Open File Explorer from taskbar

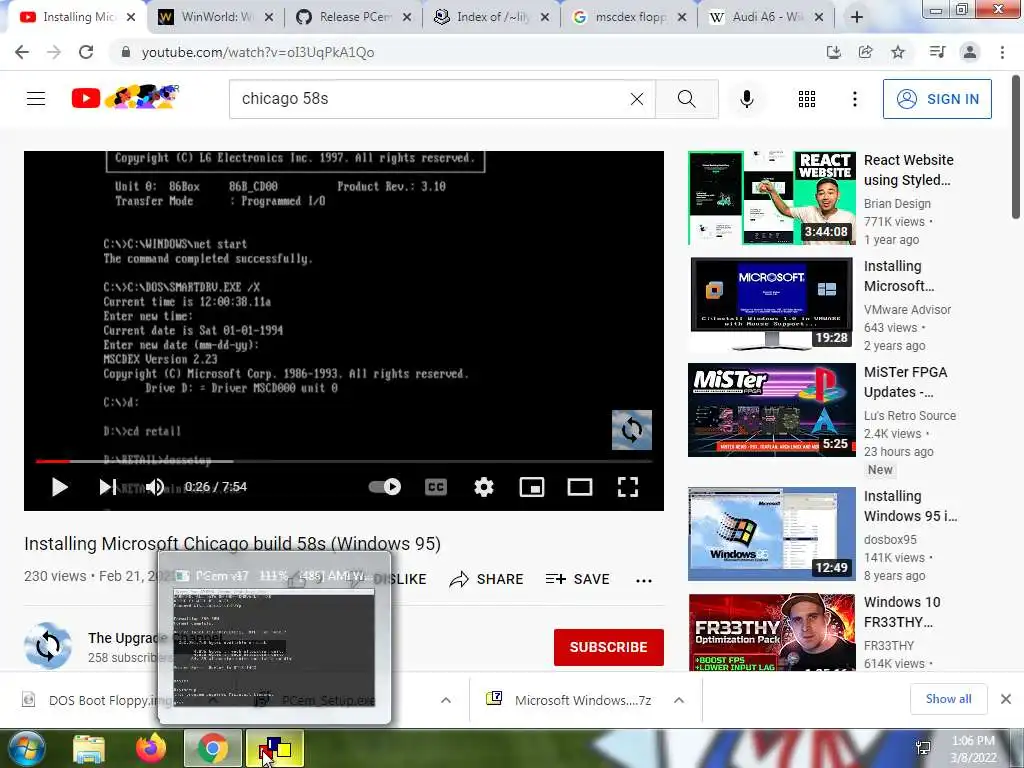[x=89, y=748]
